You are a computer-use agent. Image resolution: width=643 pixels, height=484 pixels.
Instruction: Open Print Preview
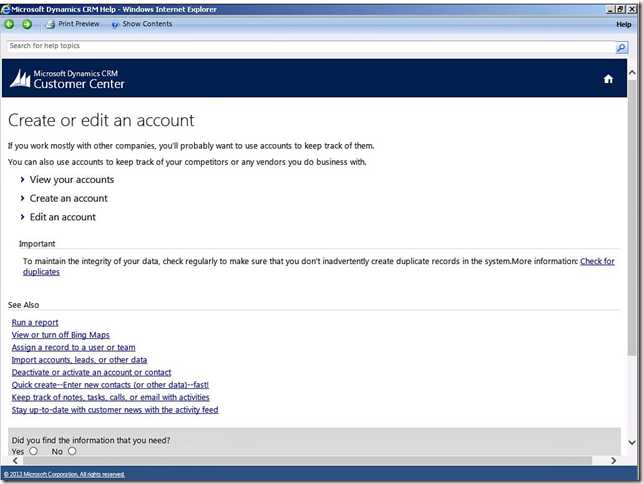(73, 24)
